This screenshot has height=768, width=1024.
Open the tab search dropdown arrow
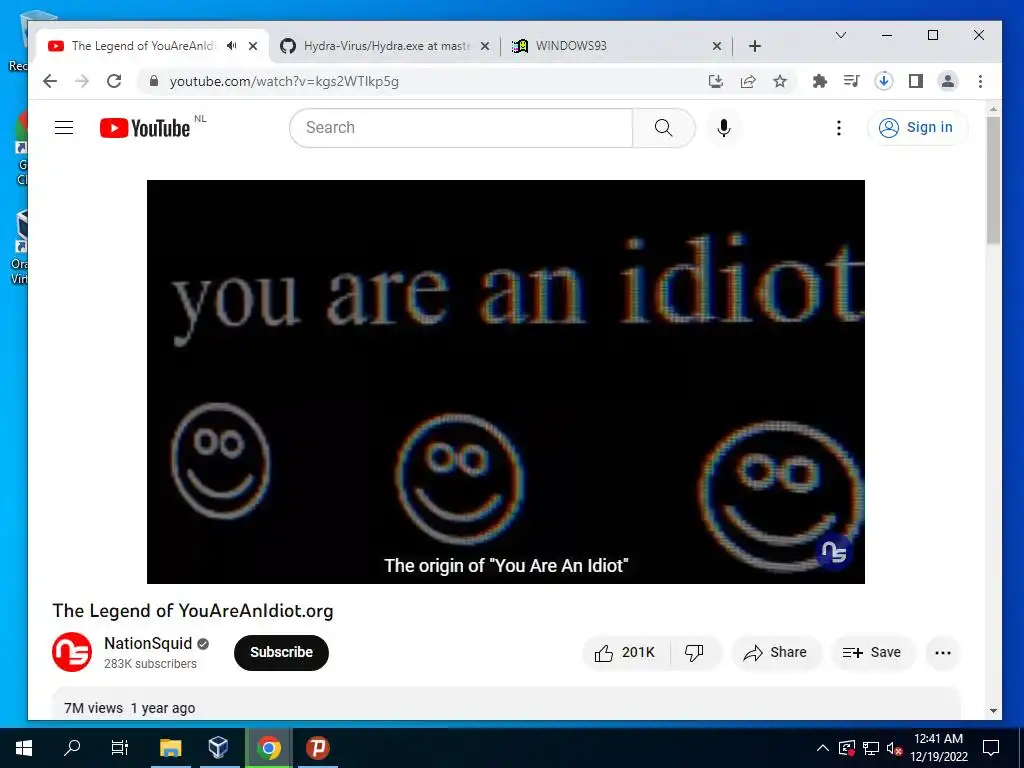[841, 35]
